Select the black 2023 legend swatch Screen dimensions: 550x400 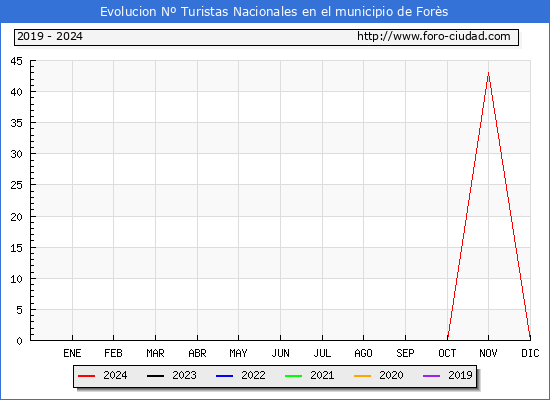click(x=155, y=376)
